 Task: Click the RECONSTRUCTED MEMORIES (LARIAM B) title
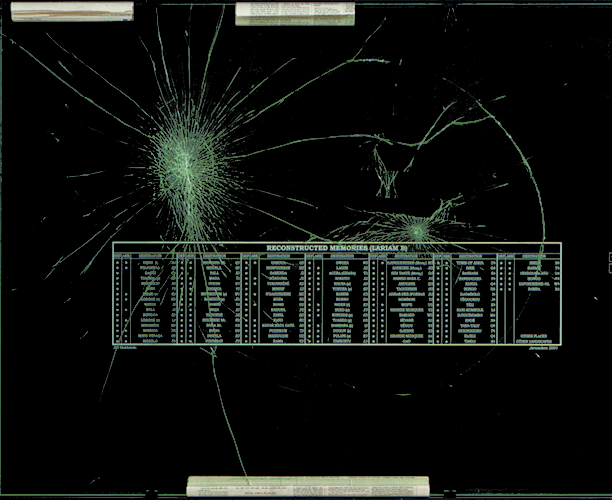tap(337, 248)
